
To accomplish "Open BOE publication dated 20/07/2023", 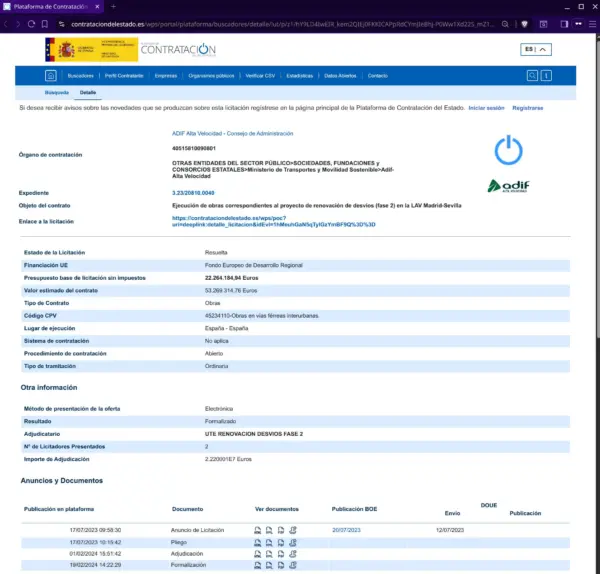I will coord(346,530).
